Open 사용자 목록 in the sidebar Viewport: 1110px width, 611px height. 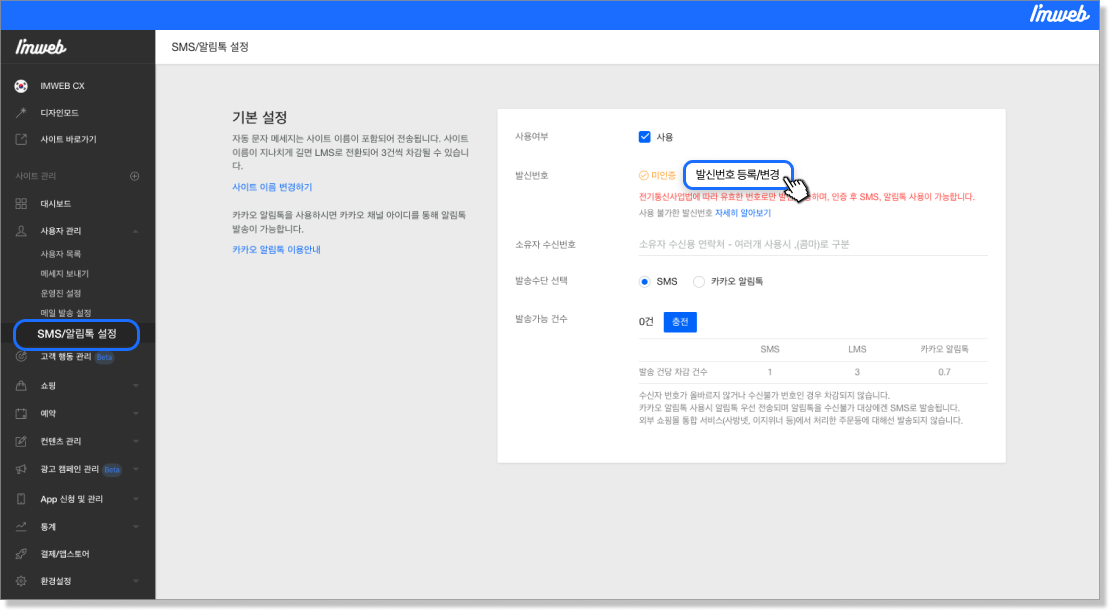point(61,253)
